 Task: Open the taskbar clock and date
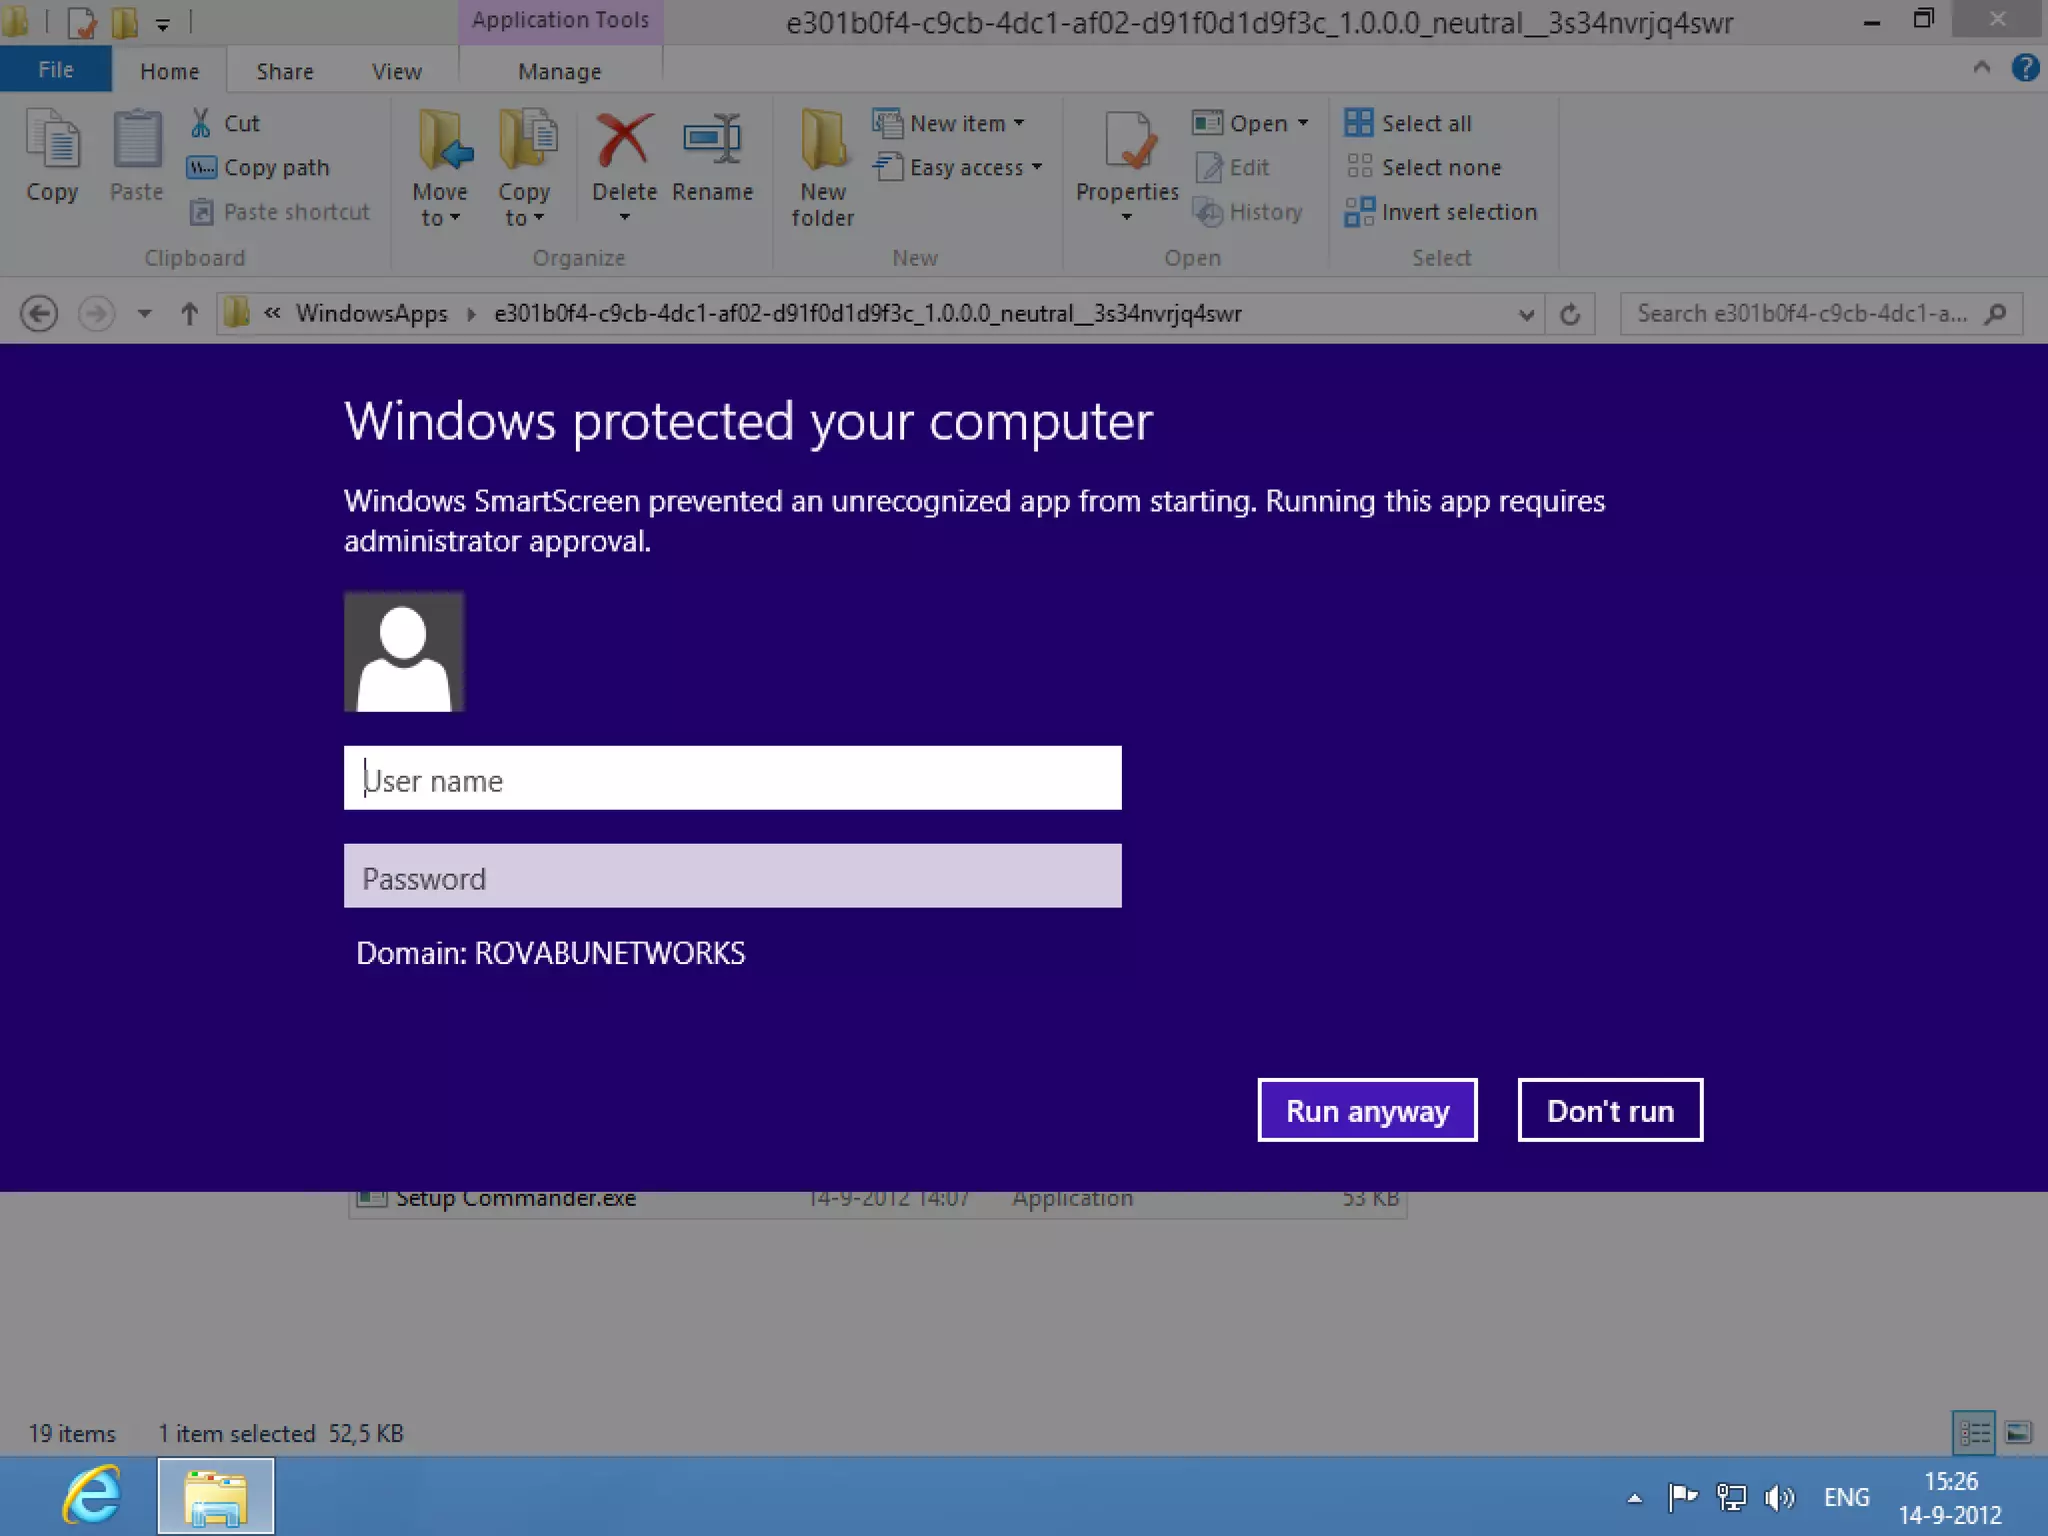(x=1950, y=1497)
